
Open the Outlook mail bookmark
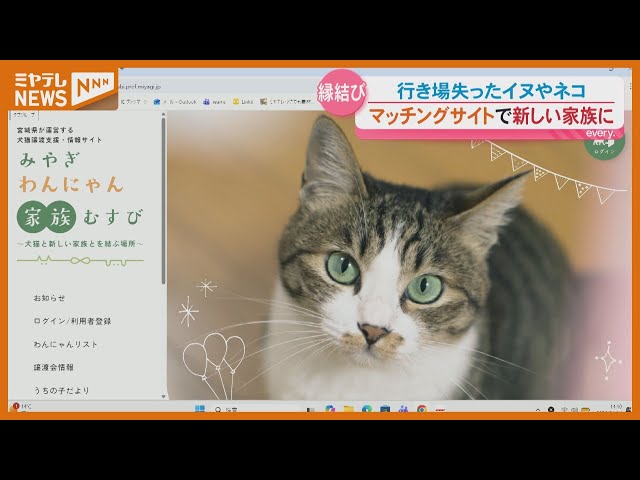tap(175, 102)
